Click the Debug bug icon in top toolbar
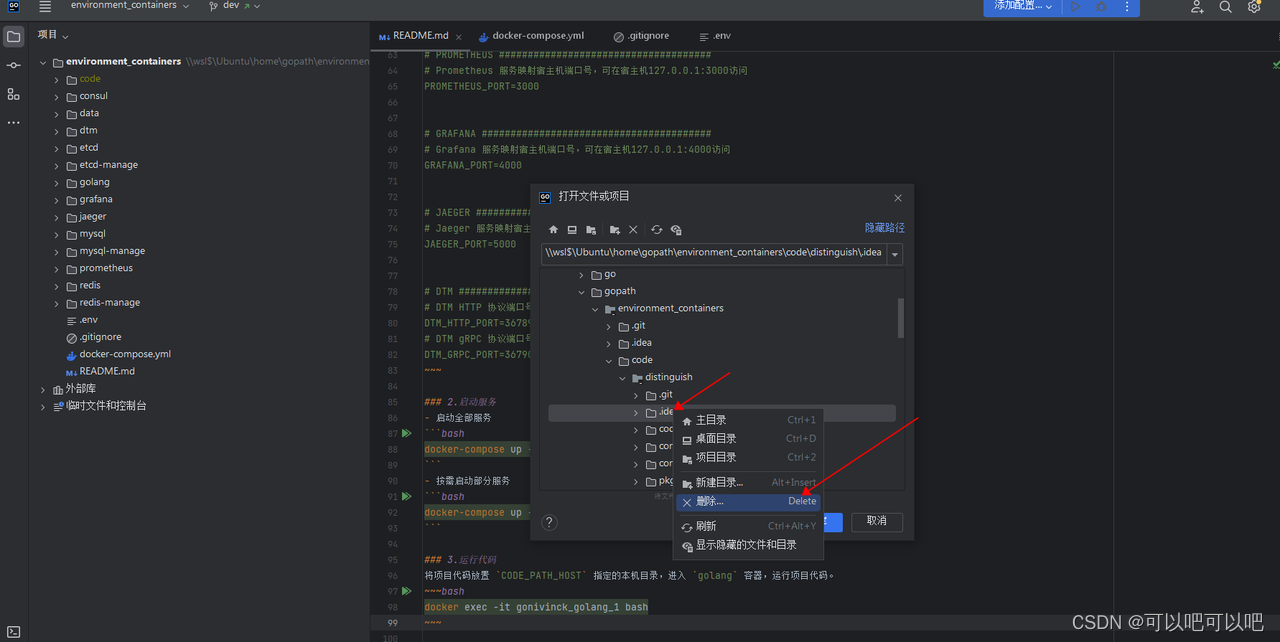 pyautogui.click(x=1101, y=6)
